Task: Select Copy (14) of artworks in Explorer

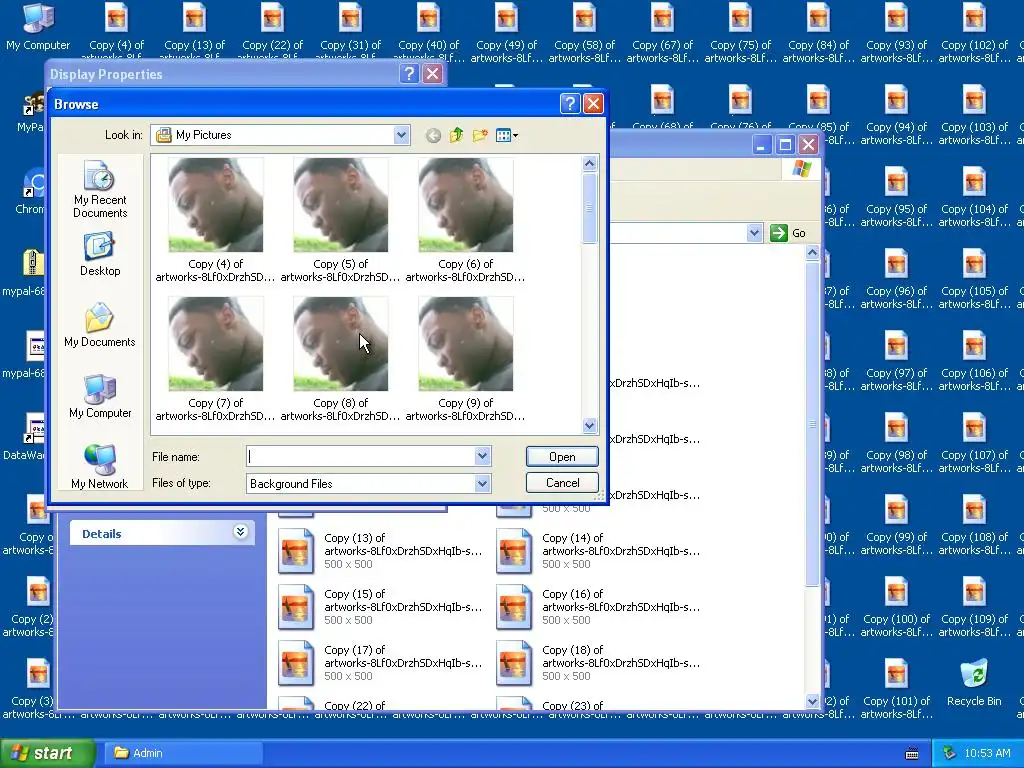Action: [x=598, y=551]
